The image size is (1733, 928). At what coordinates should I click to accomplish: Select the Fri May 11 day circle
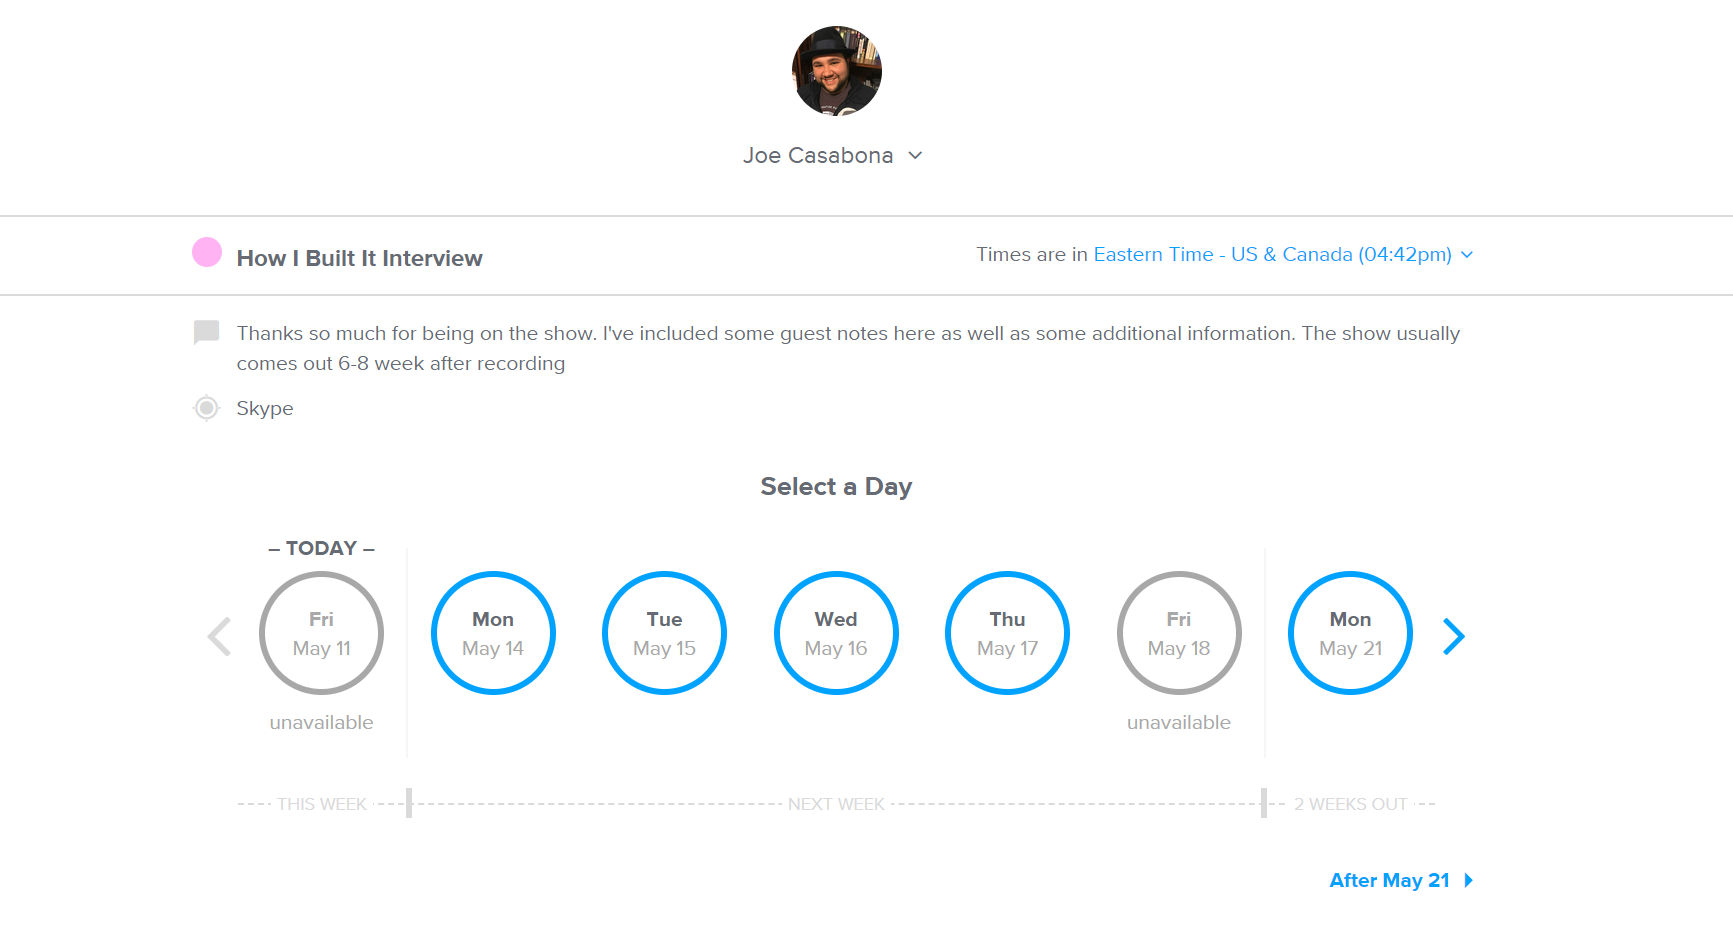(x=321, y=633)
